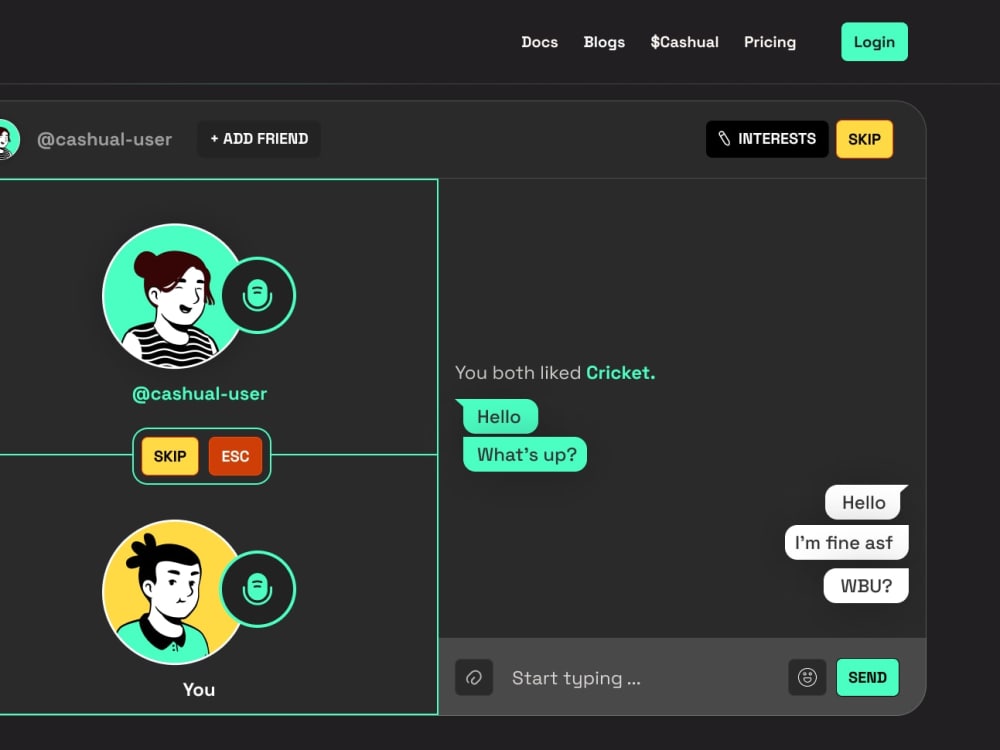The height and width of the screenshot is (750, 1000).
Task: Click cashual-user's large avatar picture
Action: pos(173,296)
